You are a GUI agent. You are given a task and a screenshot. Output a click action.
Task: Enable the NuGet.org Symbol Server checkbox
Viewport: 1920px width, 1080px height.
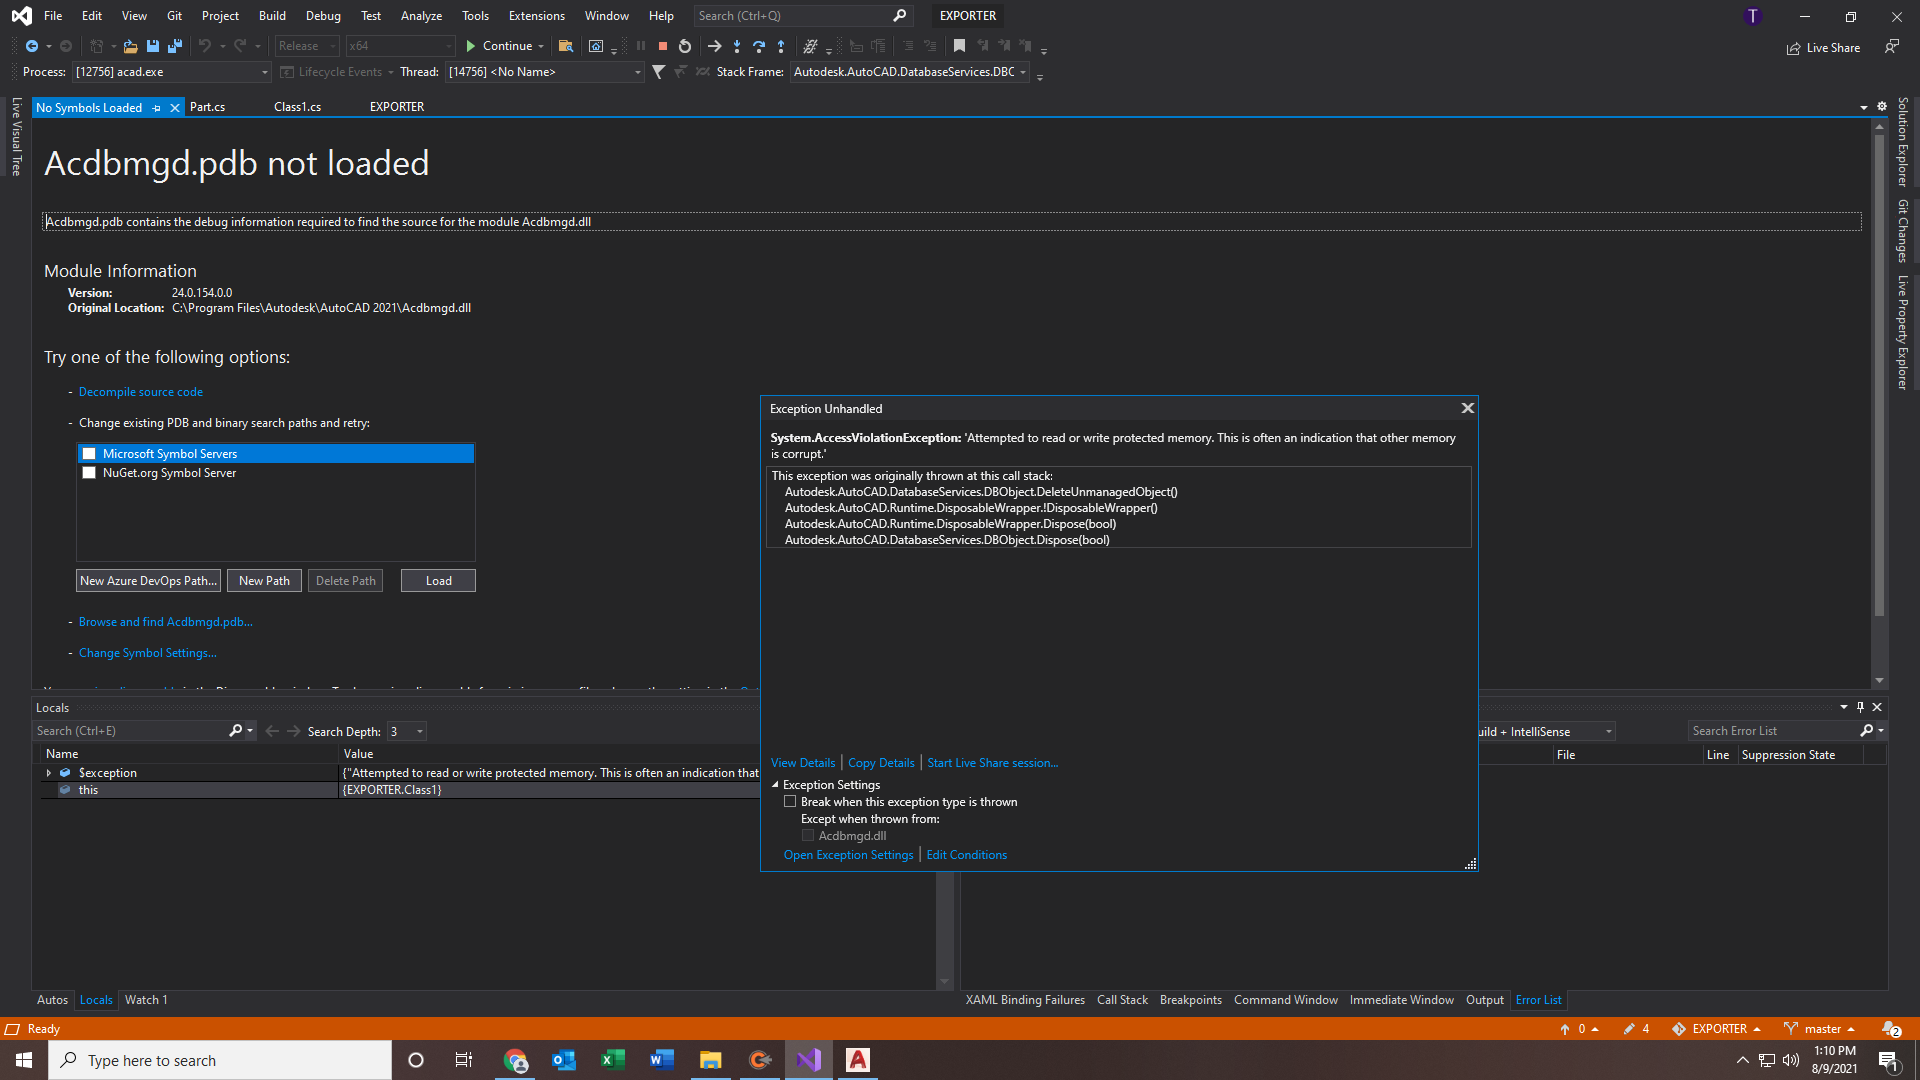89,473
